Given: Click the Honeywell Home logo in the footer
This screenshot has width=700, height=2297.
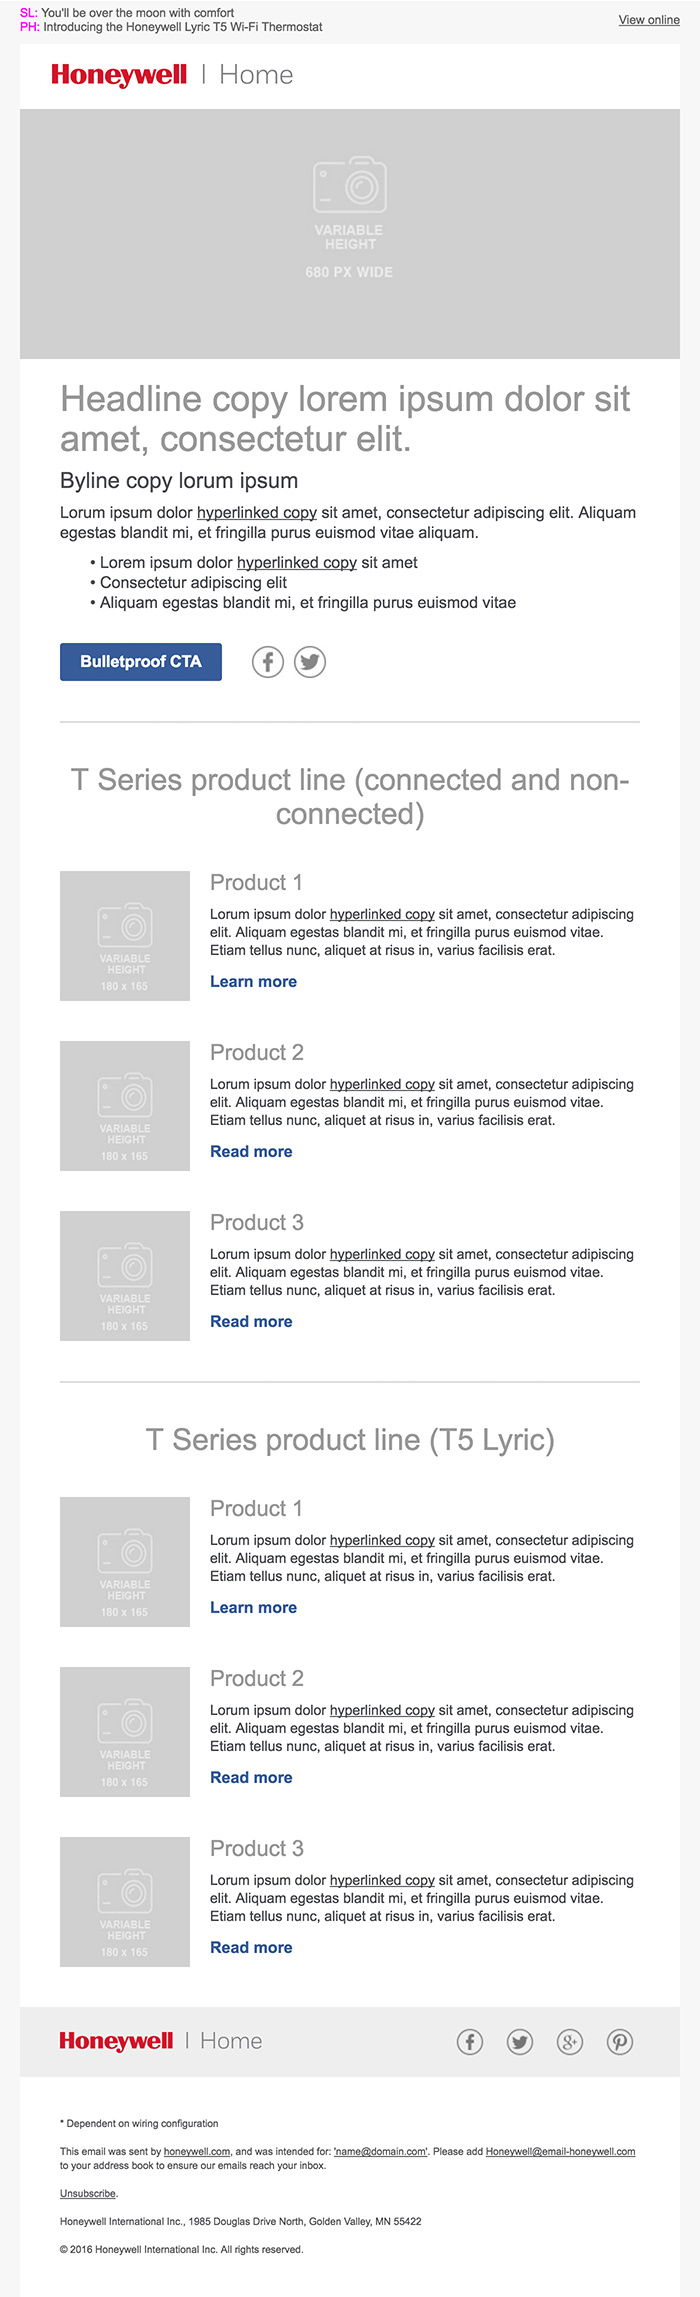Looking at the screenshot, I should [x=160, y=2041].
